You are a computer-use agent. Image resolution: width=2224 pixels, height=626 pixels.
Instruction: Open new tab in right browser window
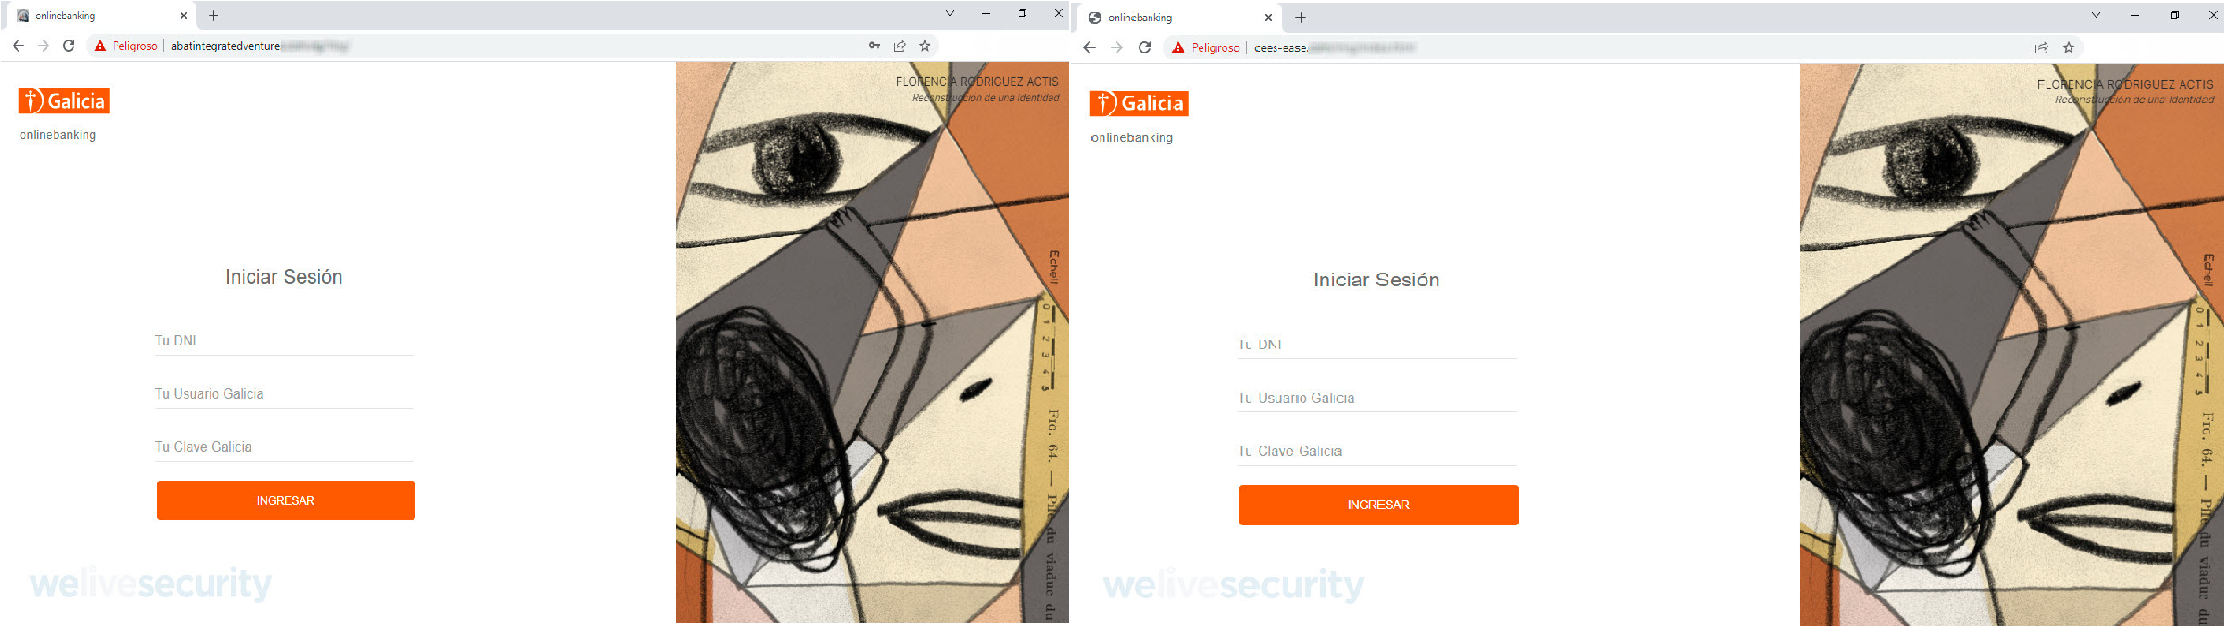point(1300,17)
